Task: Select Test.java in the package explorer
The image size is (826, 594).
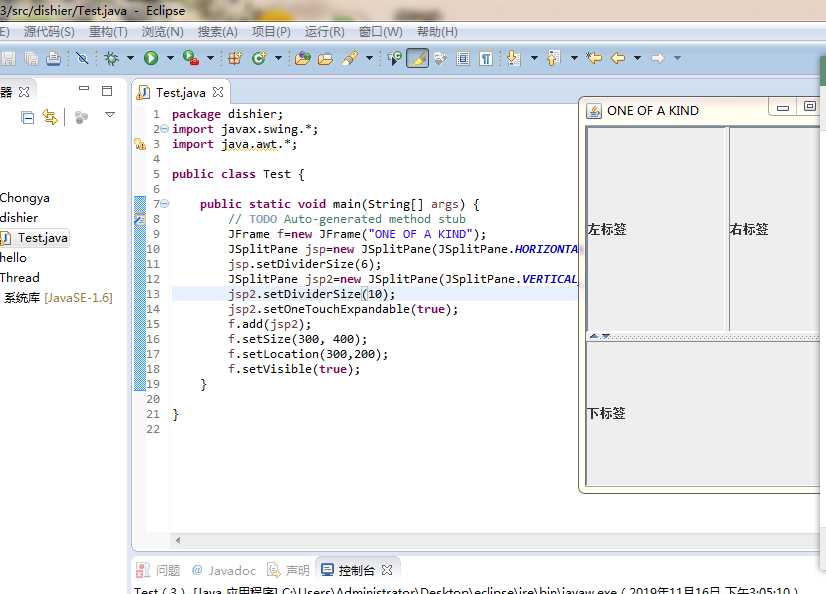Action: (x=43, y=237)
